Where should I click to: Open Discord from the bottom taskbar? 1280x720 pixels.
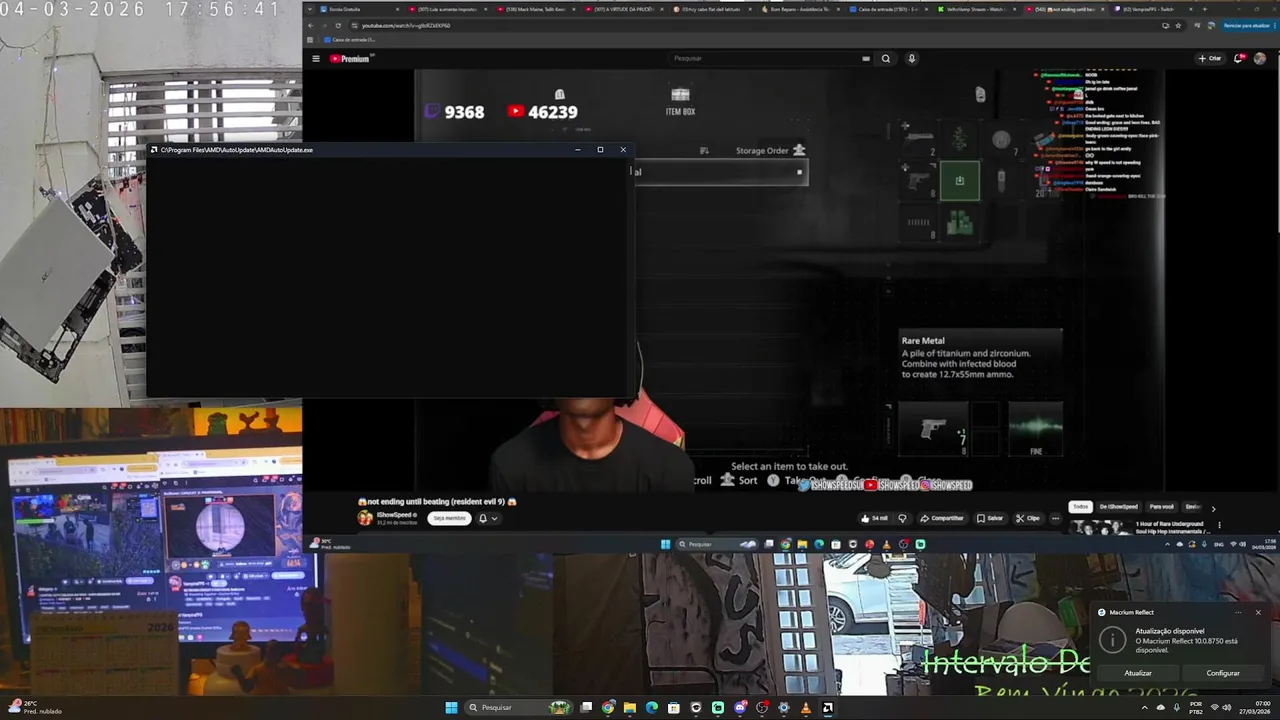(x=740, y=708)
